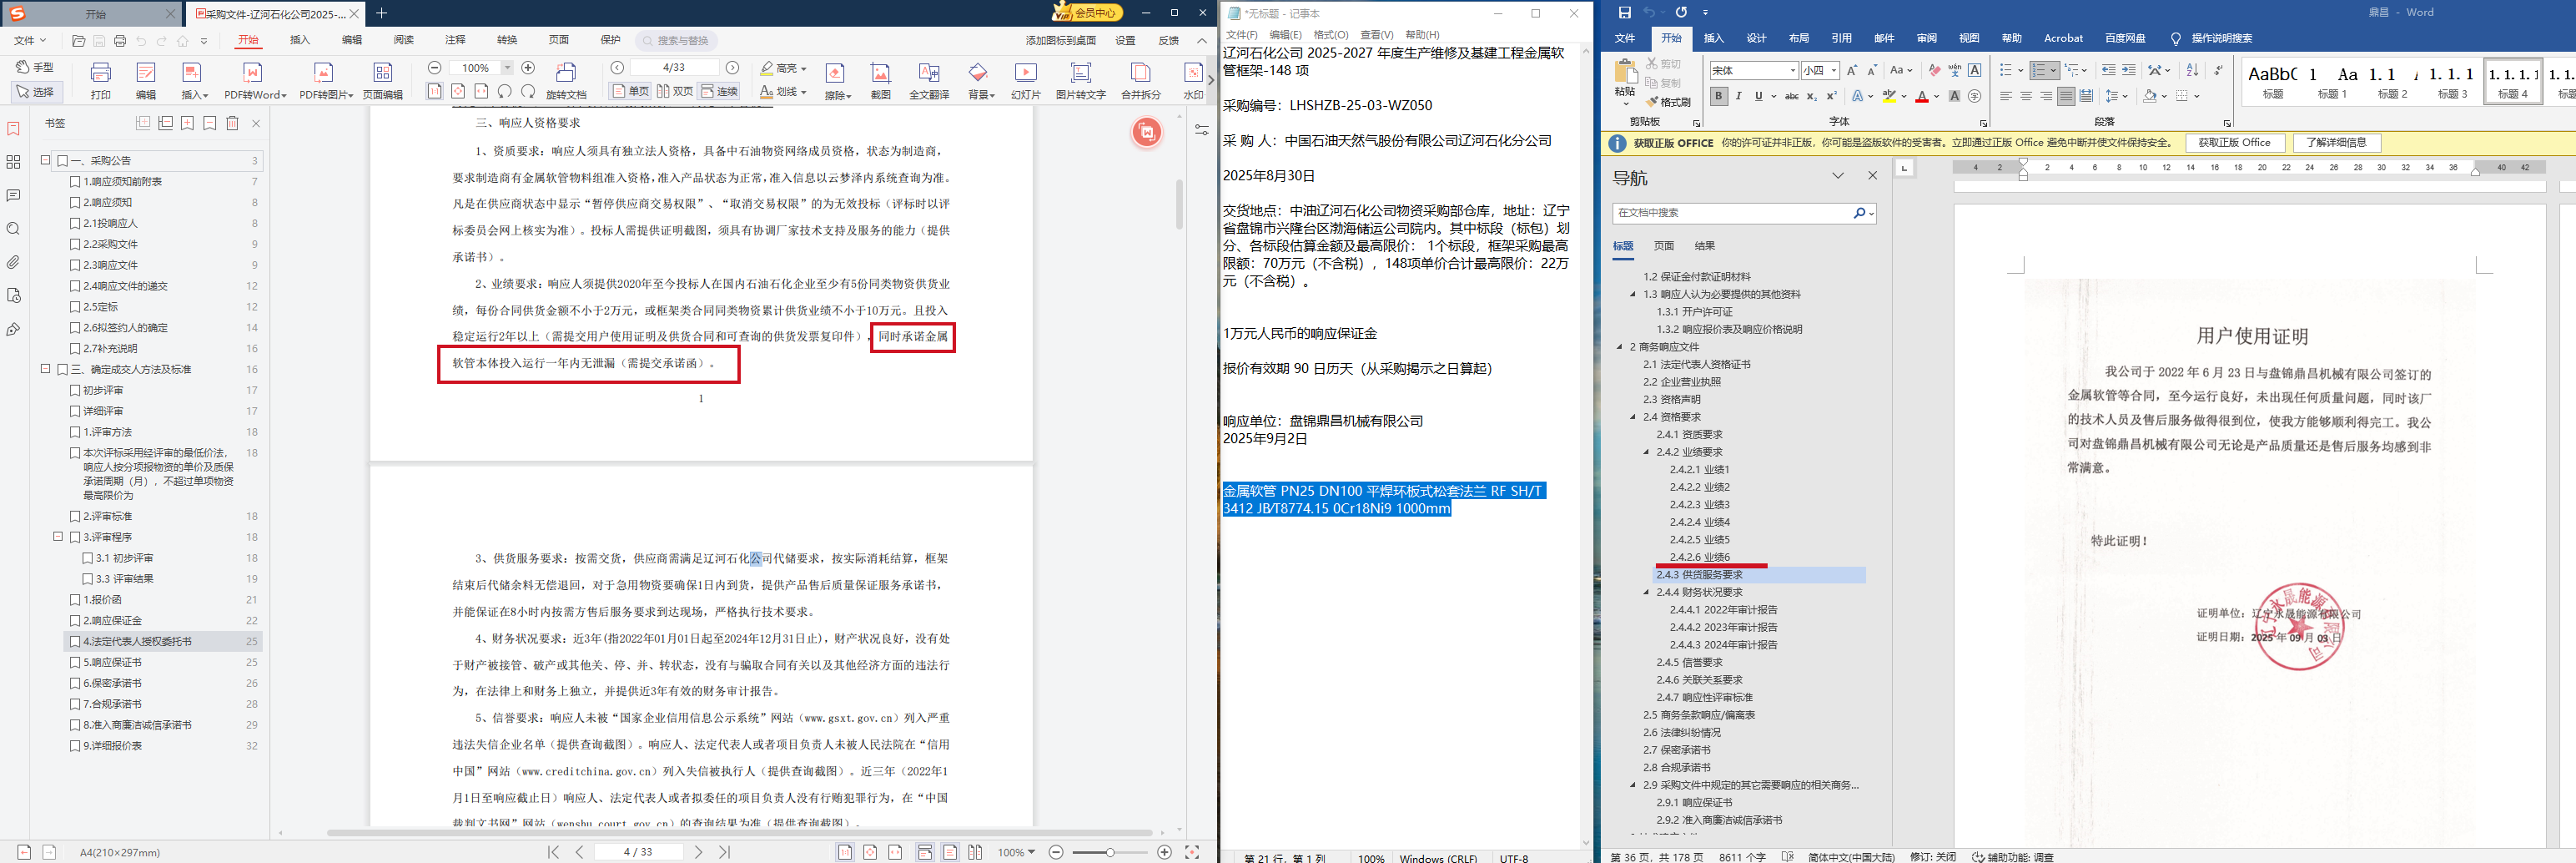Click the 格式刷 format painter in Word
Image resolution: width=2576 pixels, height=863 pixels.
tap(1668, 102)
